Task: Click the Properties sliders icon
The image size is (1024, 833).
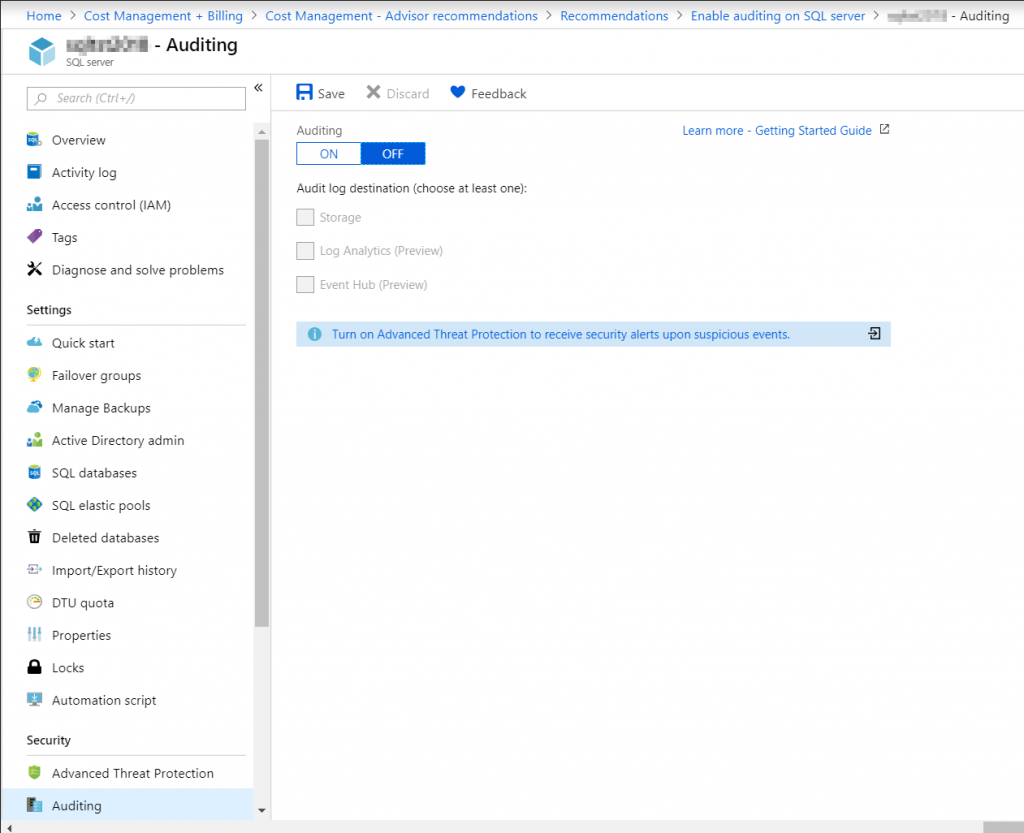Action: (x=34, y=634)
